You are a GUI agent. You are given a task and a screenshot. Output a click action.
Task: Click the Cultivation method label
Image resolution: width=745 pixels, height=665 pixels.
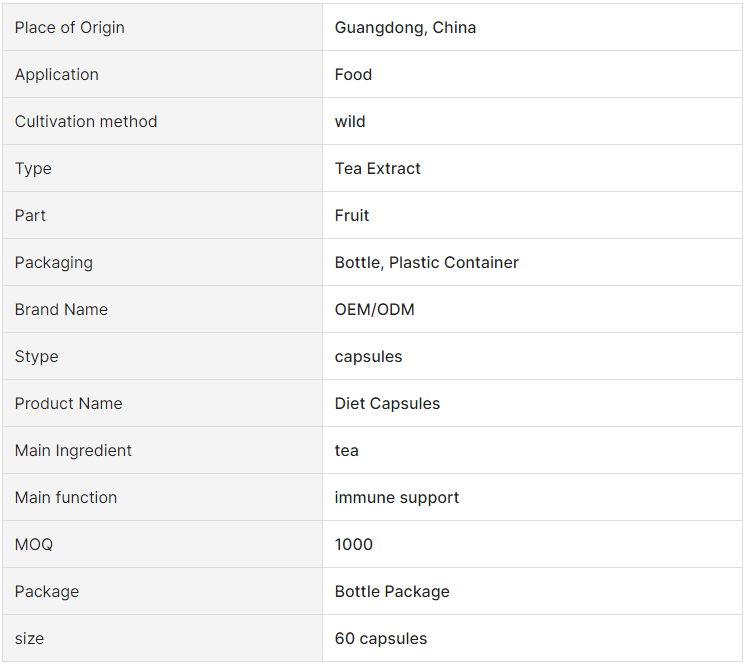pyautogui.click(x=86, y=122)
